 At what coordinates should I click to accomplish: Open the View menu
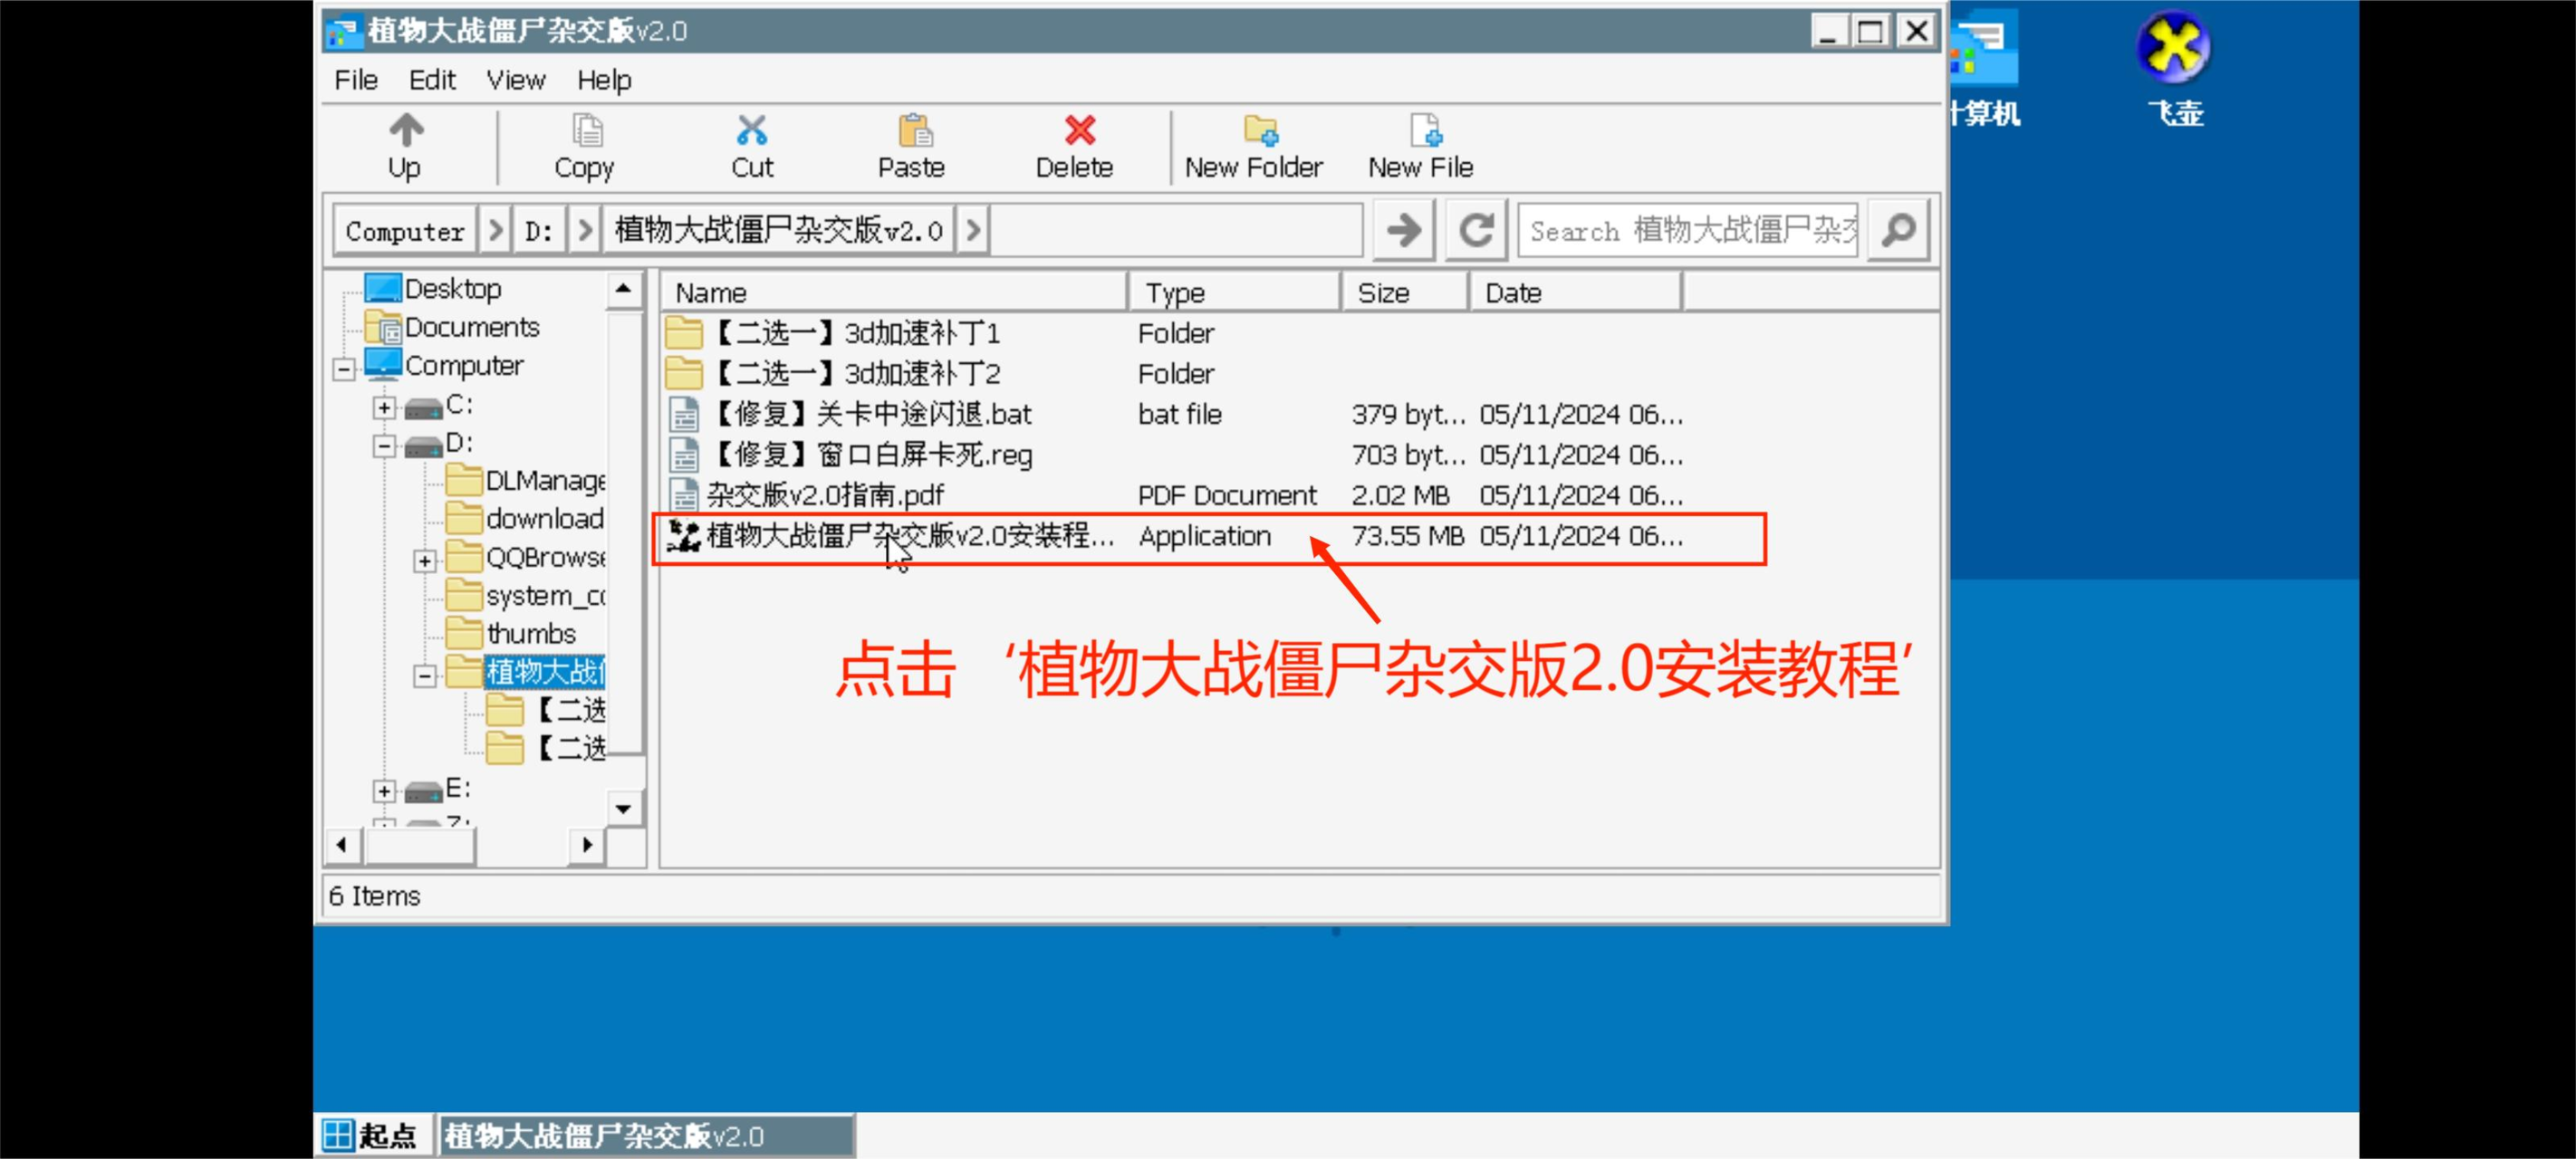pyautogui.click(x=509, y=79)
